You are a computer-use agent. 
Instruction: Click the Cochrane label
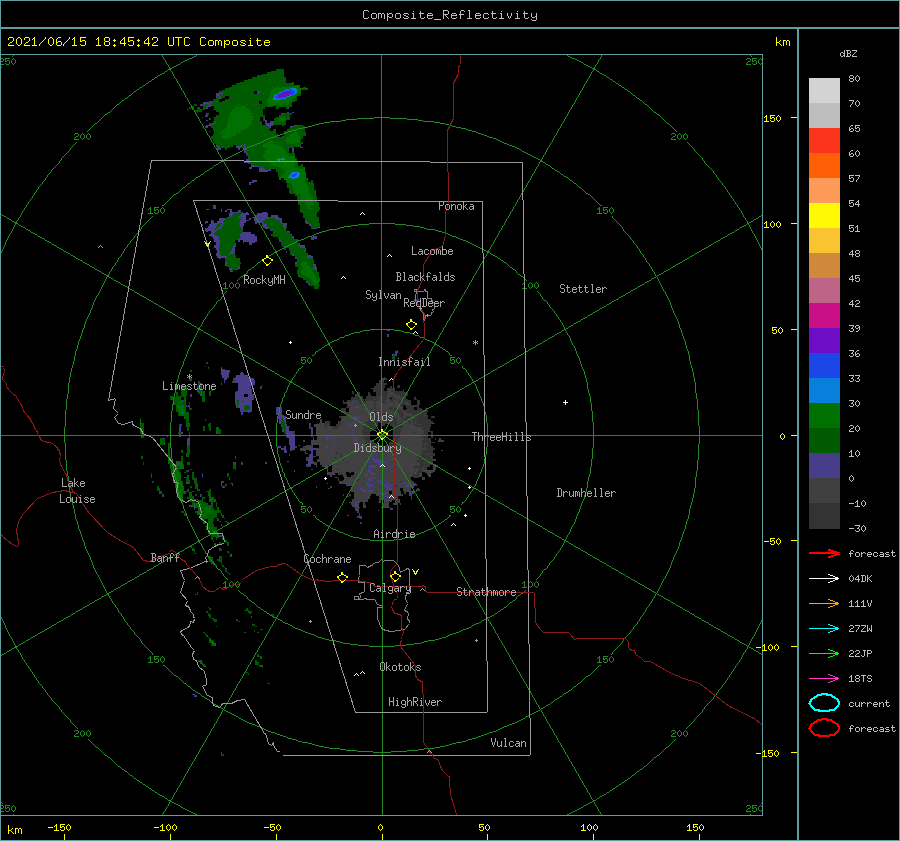[327, 559]
